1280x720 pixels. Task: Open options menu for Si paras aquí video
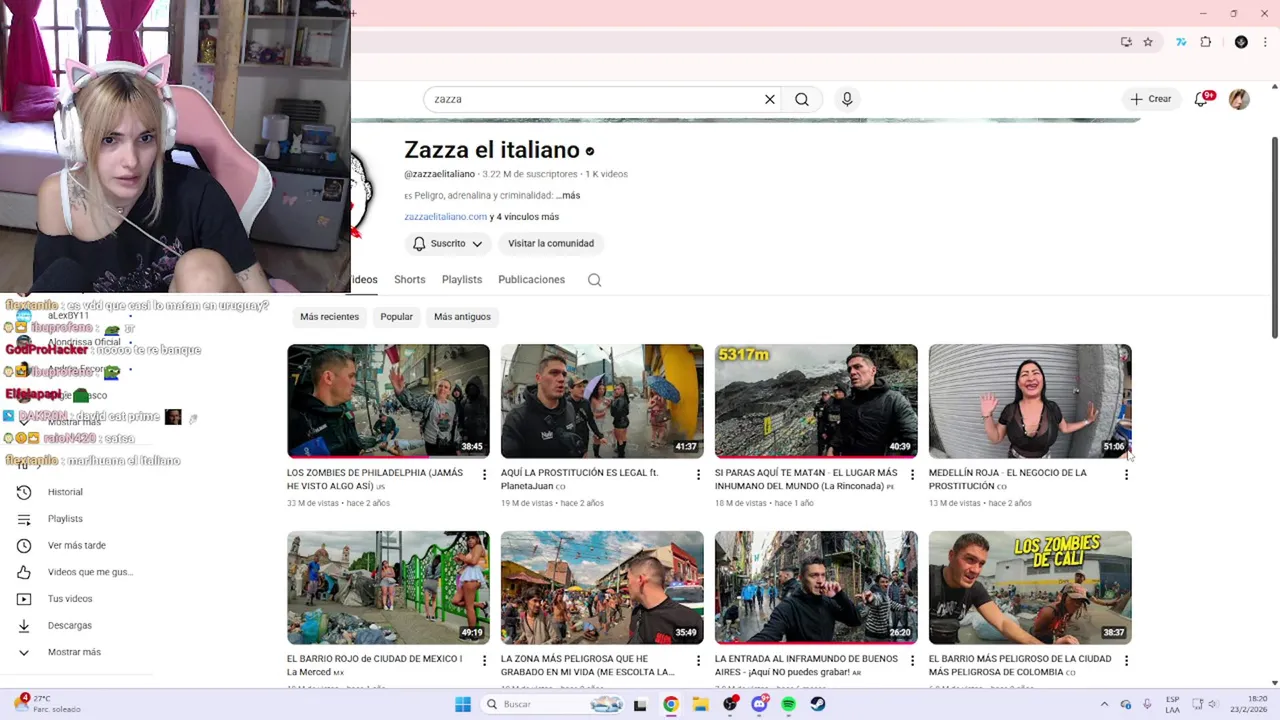[x=912, y=475]
